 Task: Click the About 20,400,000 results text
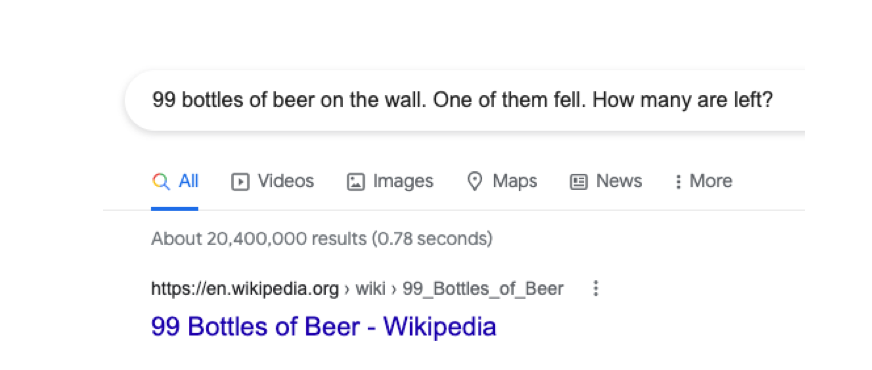(321, 239)
